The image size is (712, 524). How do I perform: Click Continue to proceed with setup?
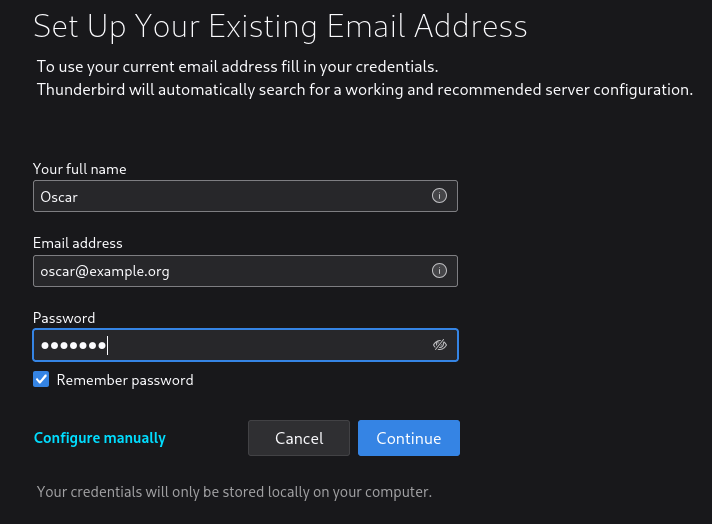408,438
